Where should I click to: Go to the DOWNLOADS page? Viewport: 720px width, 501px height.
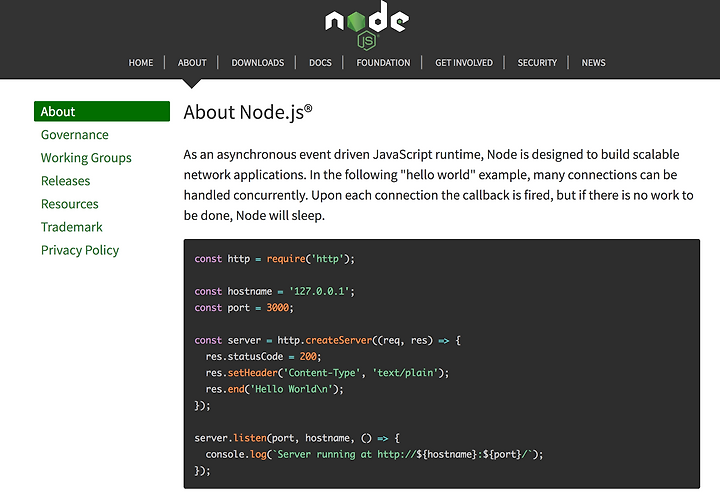pos(258,63)
